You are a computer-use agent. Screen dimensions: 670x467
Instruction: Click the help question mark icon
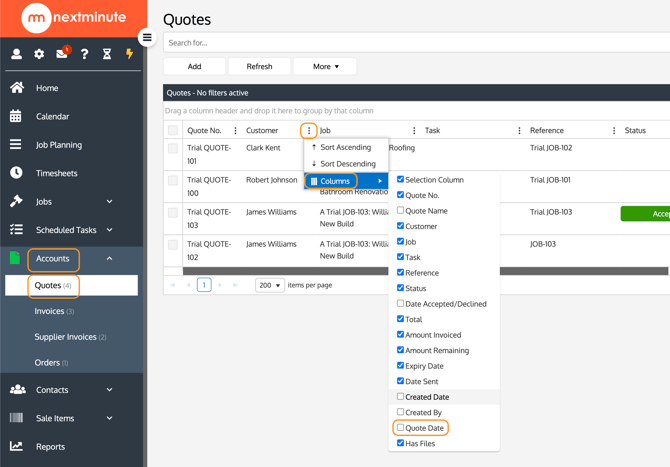tap(84, 54)
